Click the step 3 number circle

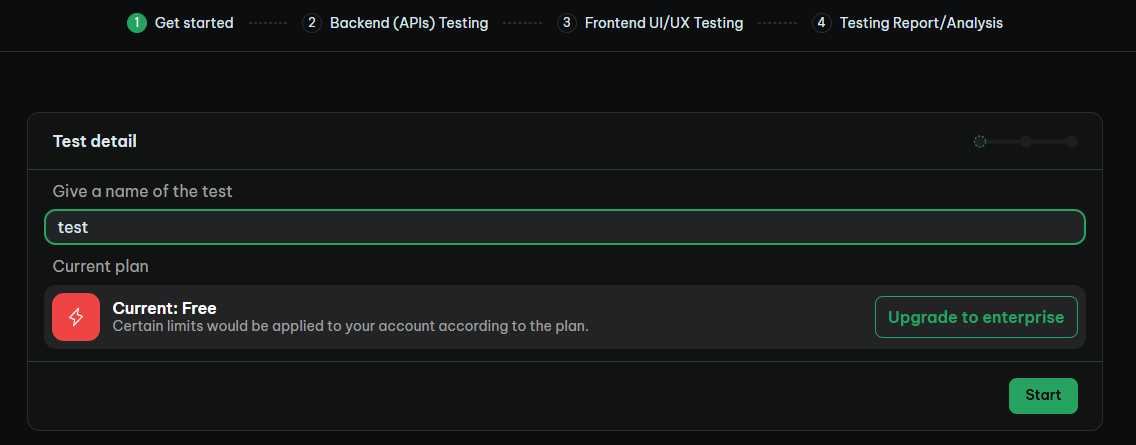(567, 23)
